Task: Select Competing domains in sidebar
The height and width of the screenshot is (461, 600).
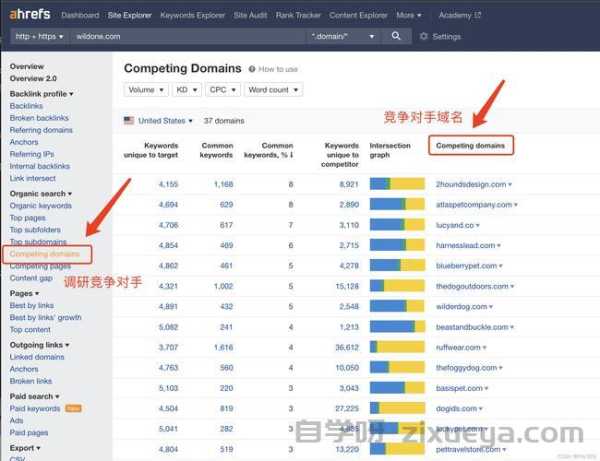Action: tap(44, 254)
